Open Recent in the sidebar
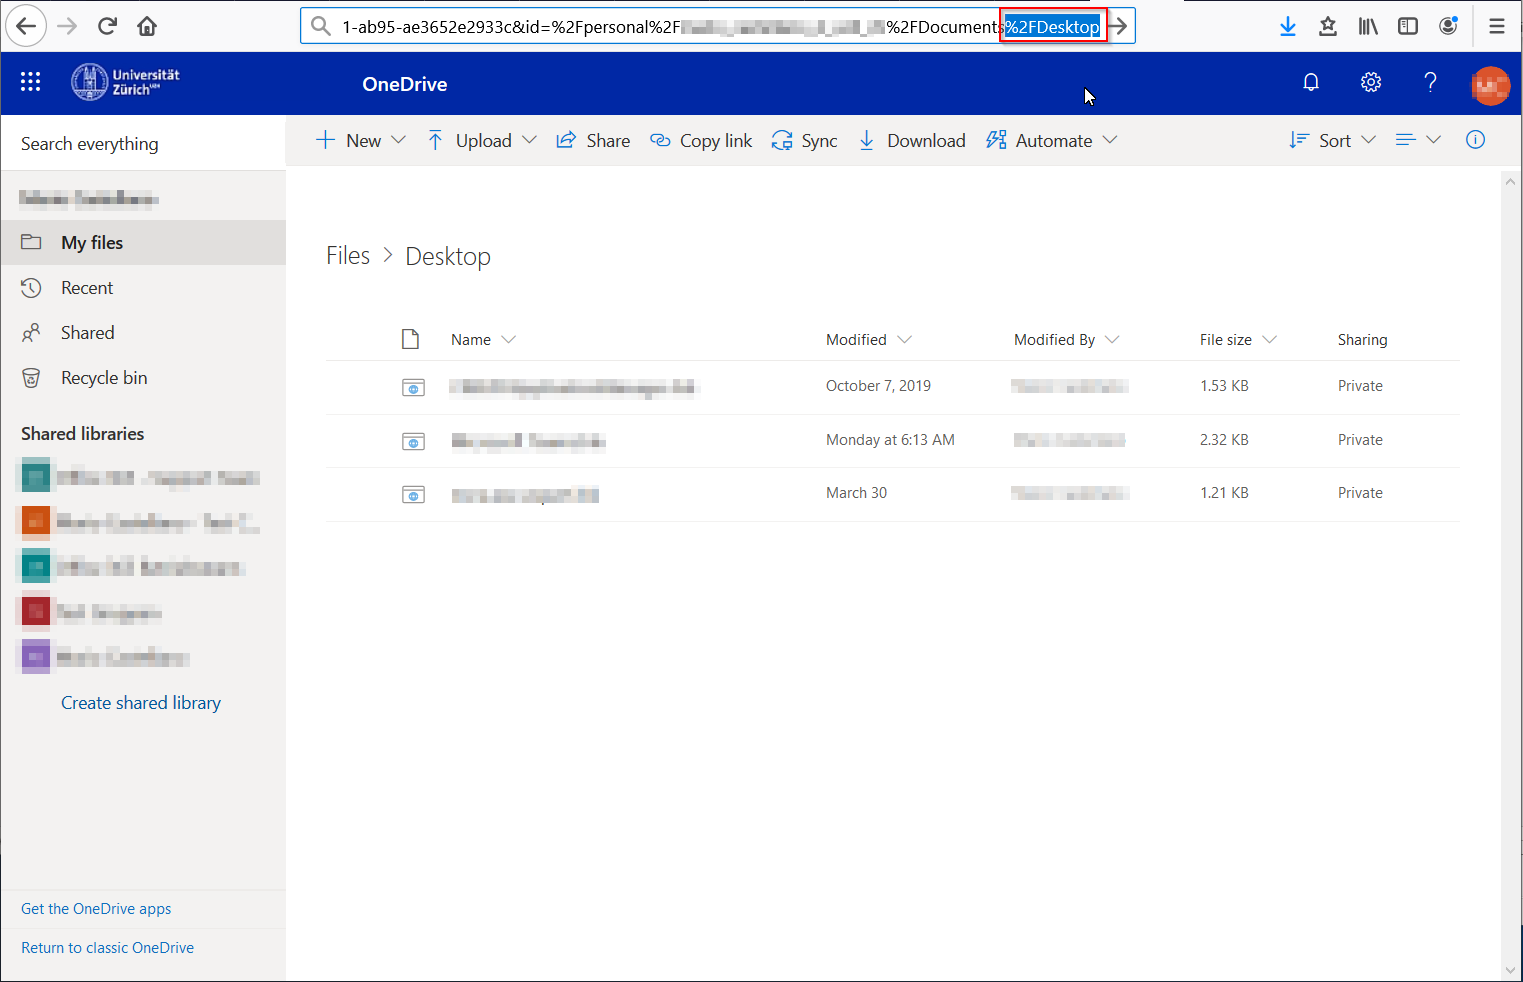This screenshot has width=1523, height=982. [x=143, y=288]
